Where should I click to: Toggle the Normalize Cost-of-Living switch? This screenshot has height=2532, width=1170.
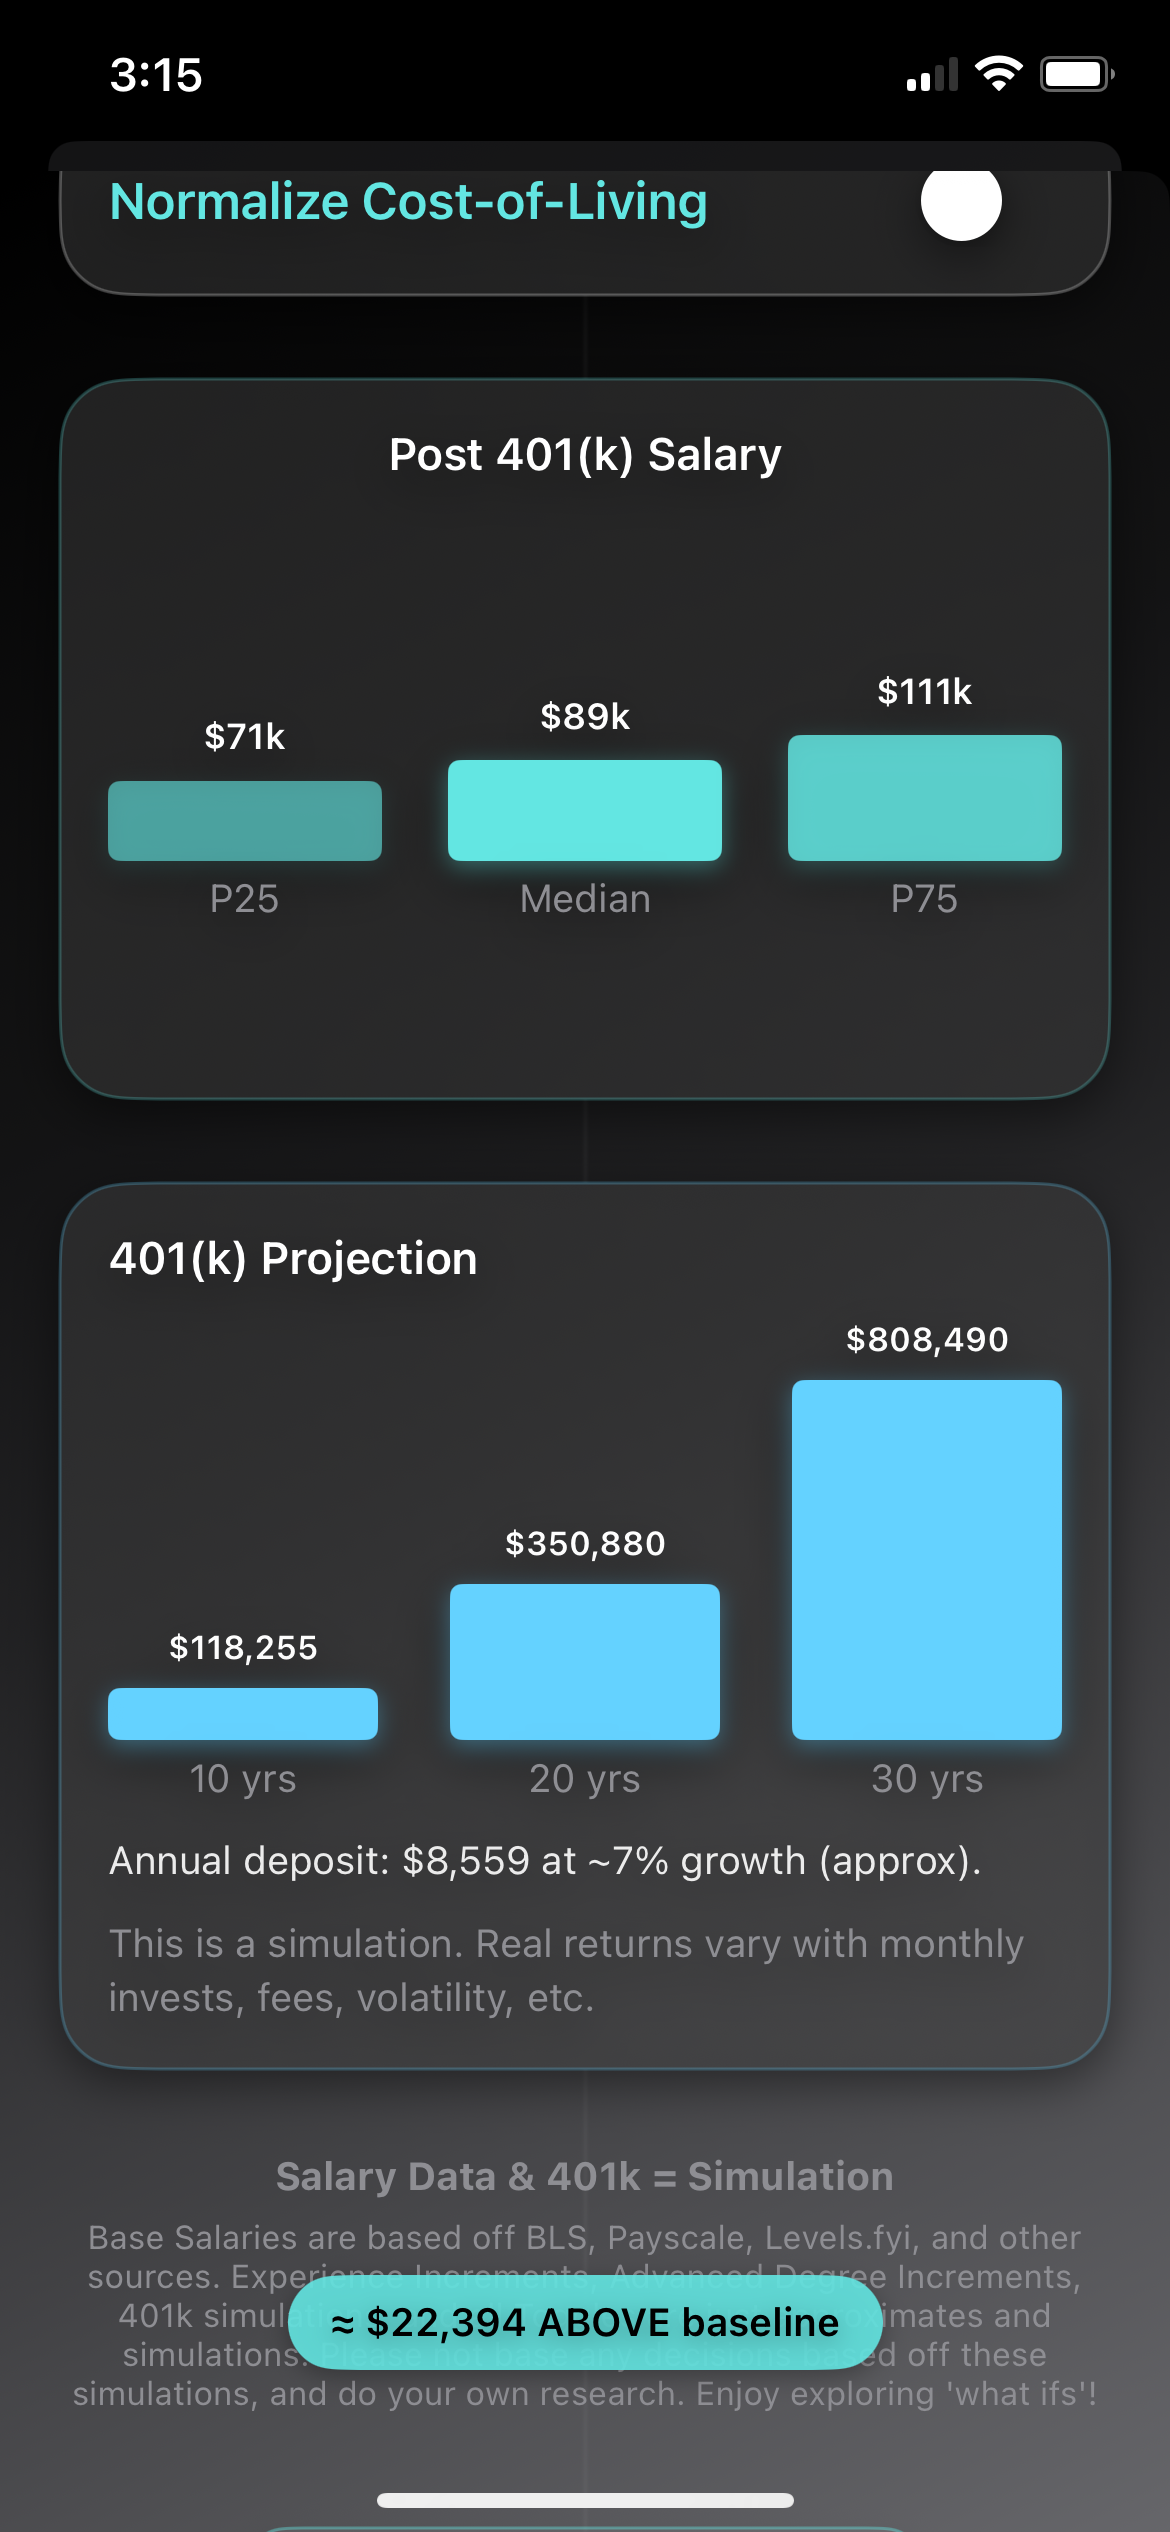[961, 203]
